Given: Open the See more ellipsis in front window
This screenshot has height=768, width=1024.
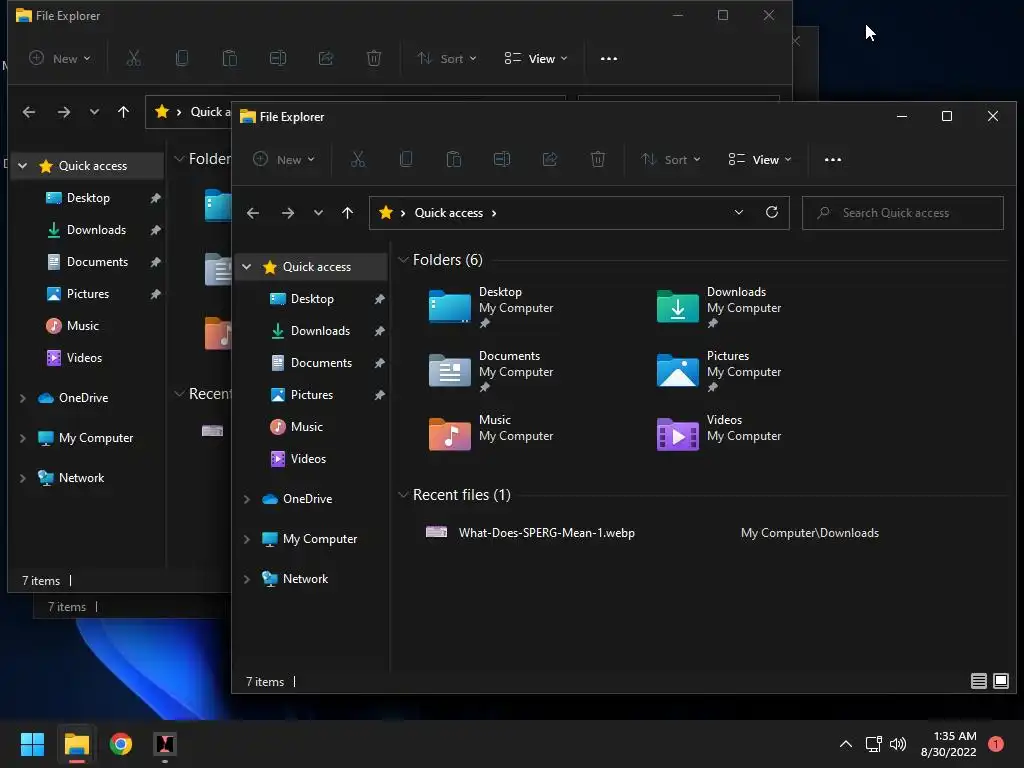Looking at the screenshot, I should point(833,159).
